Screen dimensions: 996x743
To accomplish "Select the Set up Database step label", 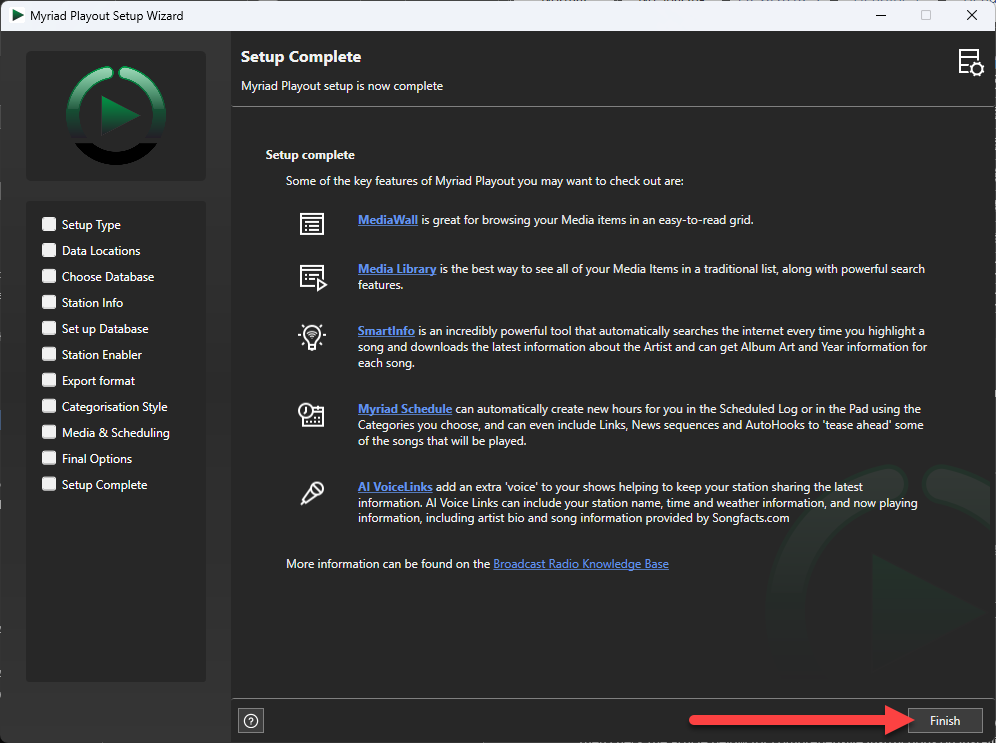I will coord(105,329).
